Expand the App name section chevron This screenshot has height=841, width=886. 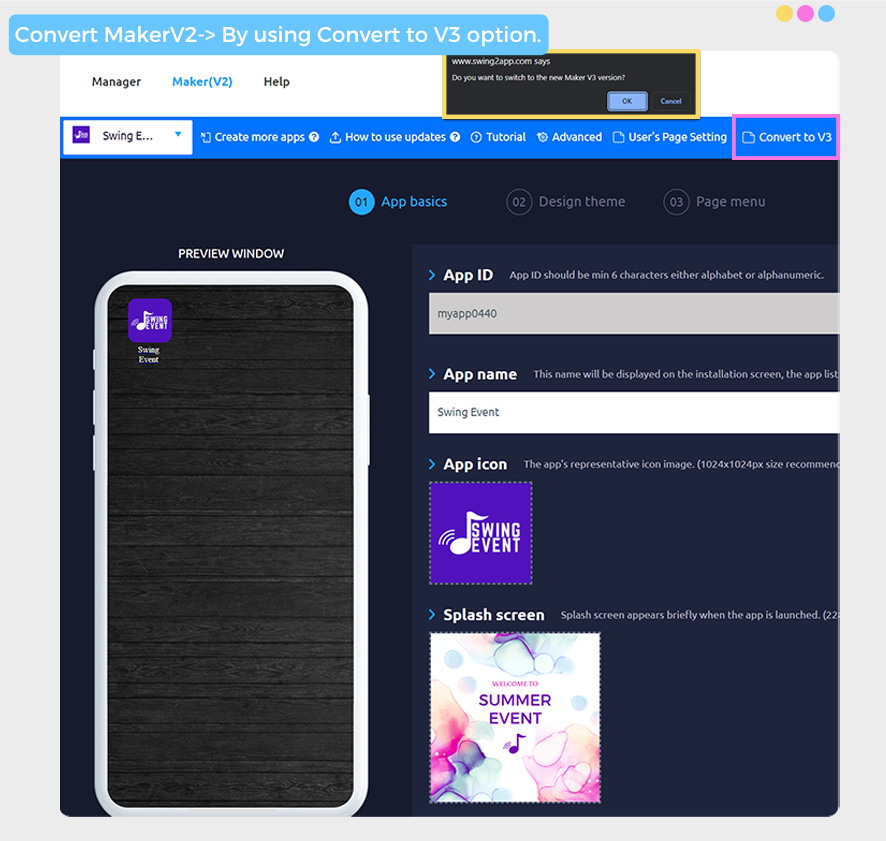(x=432, y=374)
